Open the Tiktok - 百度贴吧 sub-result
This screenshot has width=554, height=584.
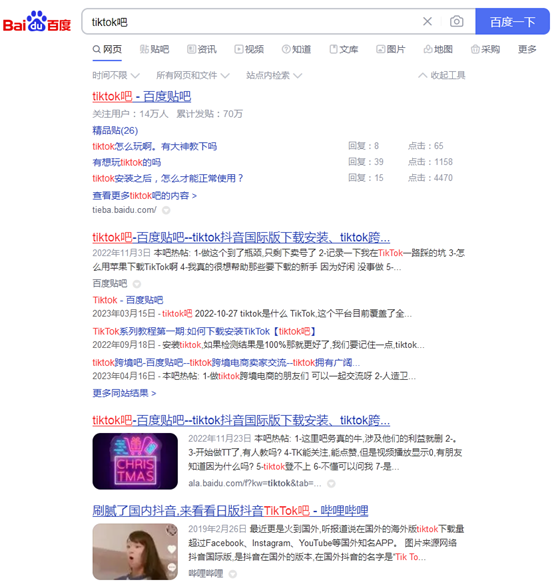128,300
